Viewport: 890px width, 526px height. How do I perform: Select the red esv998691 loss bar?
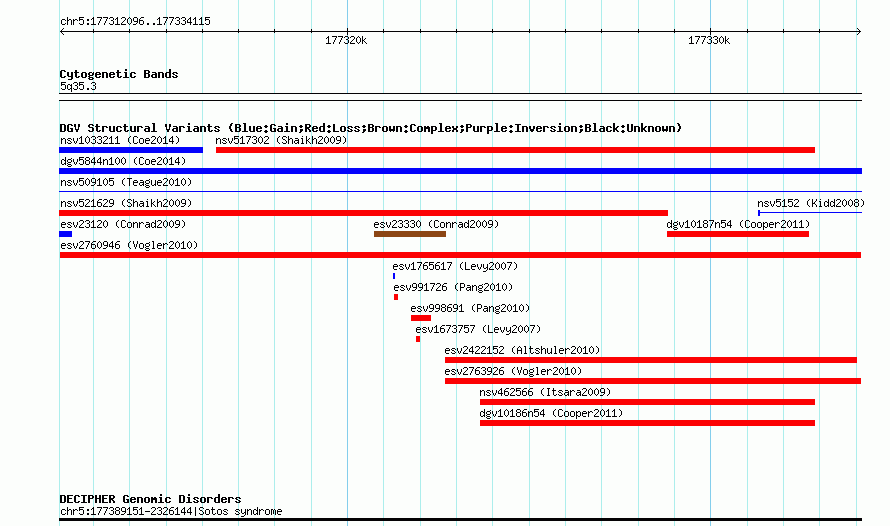click(421, 318)
